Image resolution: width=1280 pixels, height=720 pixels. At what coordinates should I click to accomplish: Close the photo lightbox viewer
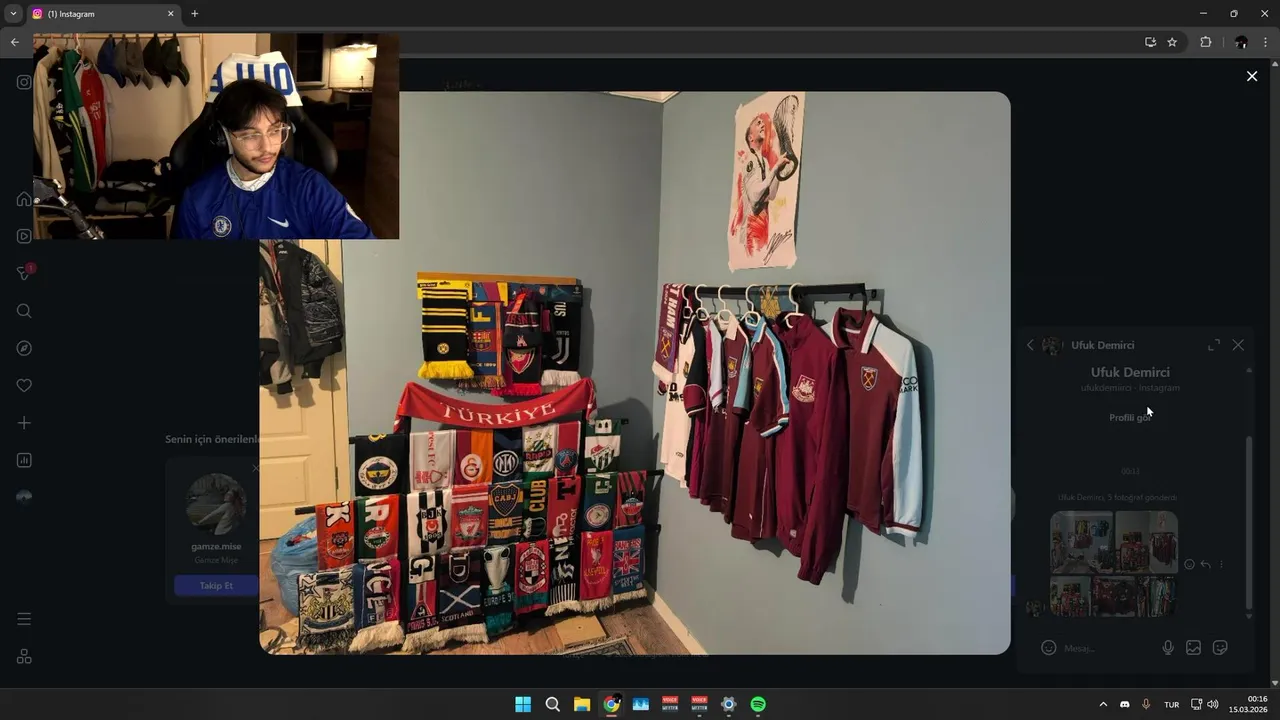click(x=1252, y=76)
